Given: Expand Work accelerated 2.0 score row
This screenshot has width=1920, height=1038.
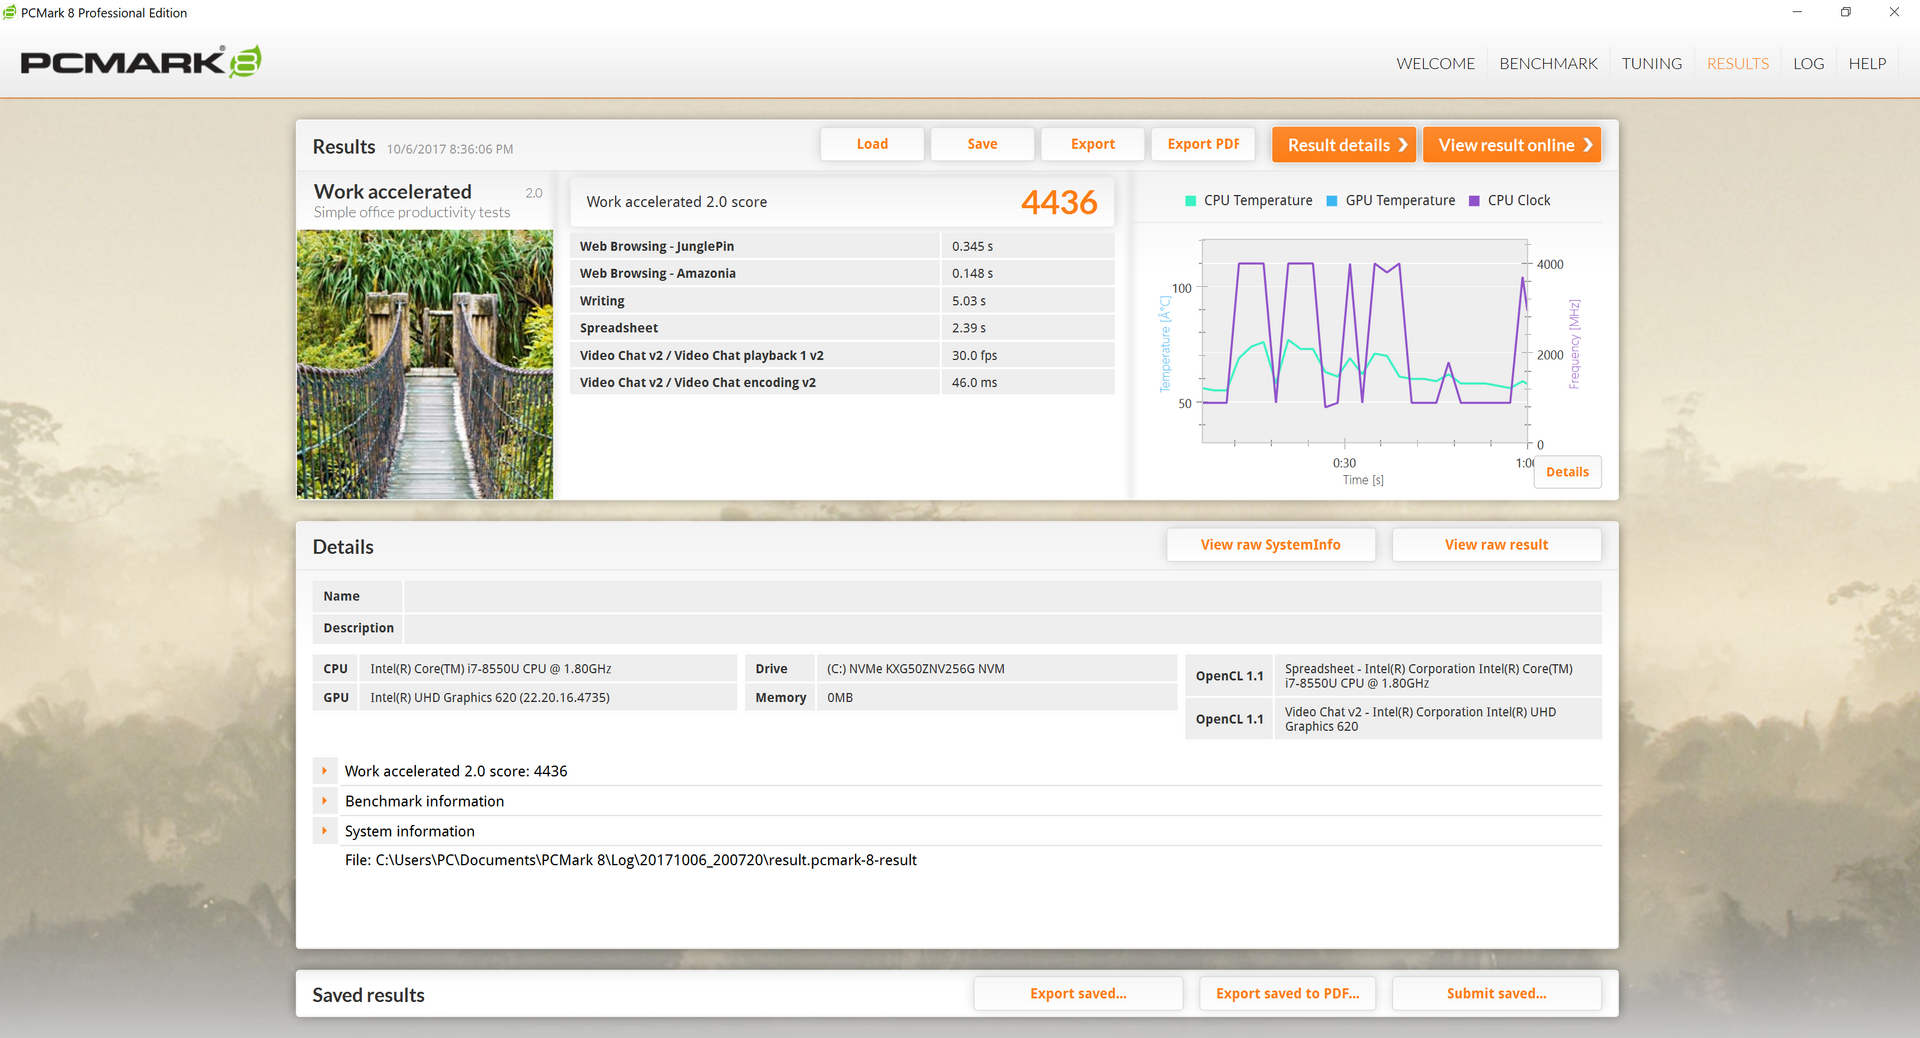Looking at the screenshot, I should click(x=324, y=771).
